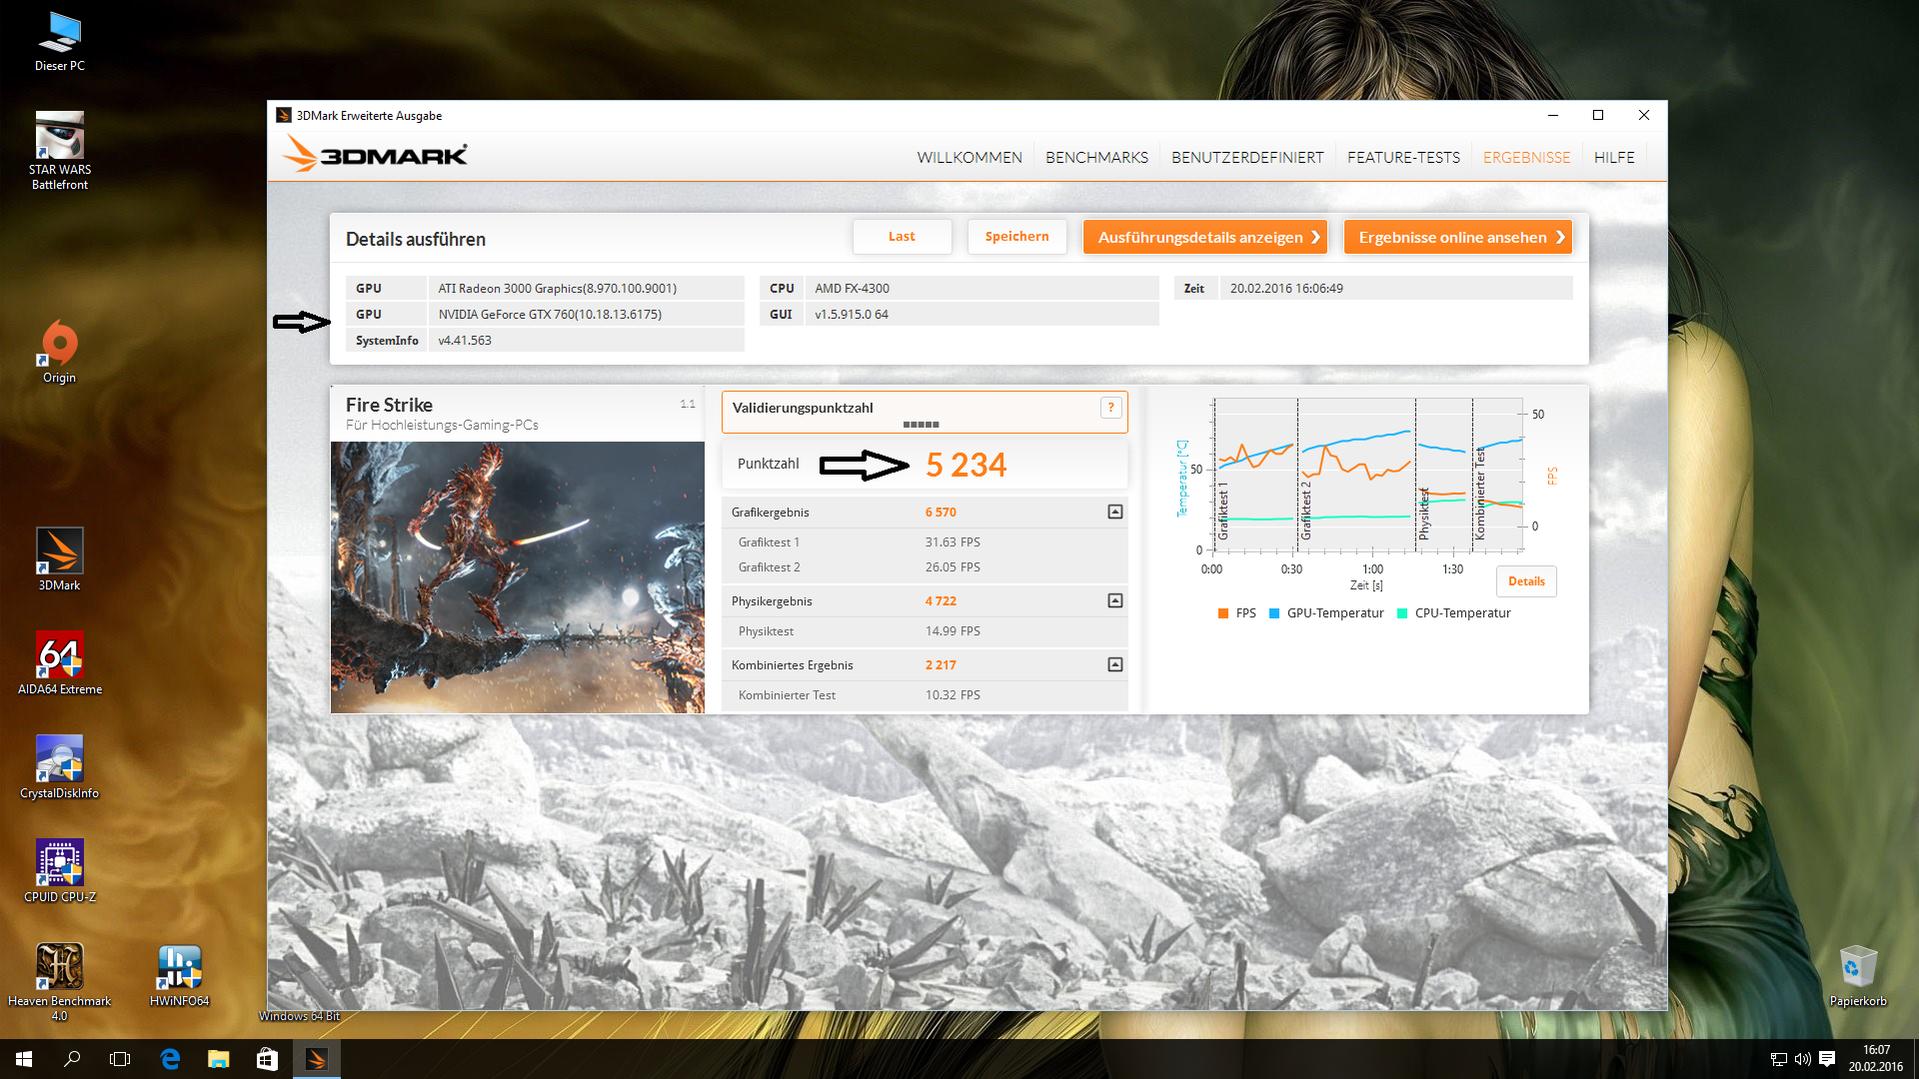This screenshot has width=1919, height=1079.
Task: Click Physiktest value 14.99 FPS
Action: tap(952, 631)
